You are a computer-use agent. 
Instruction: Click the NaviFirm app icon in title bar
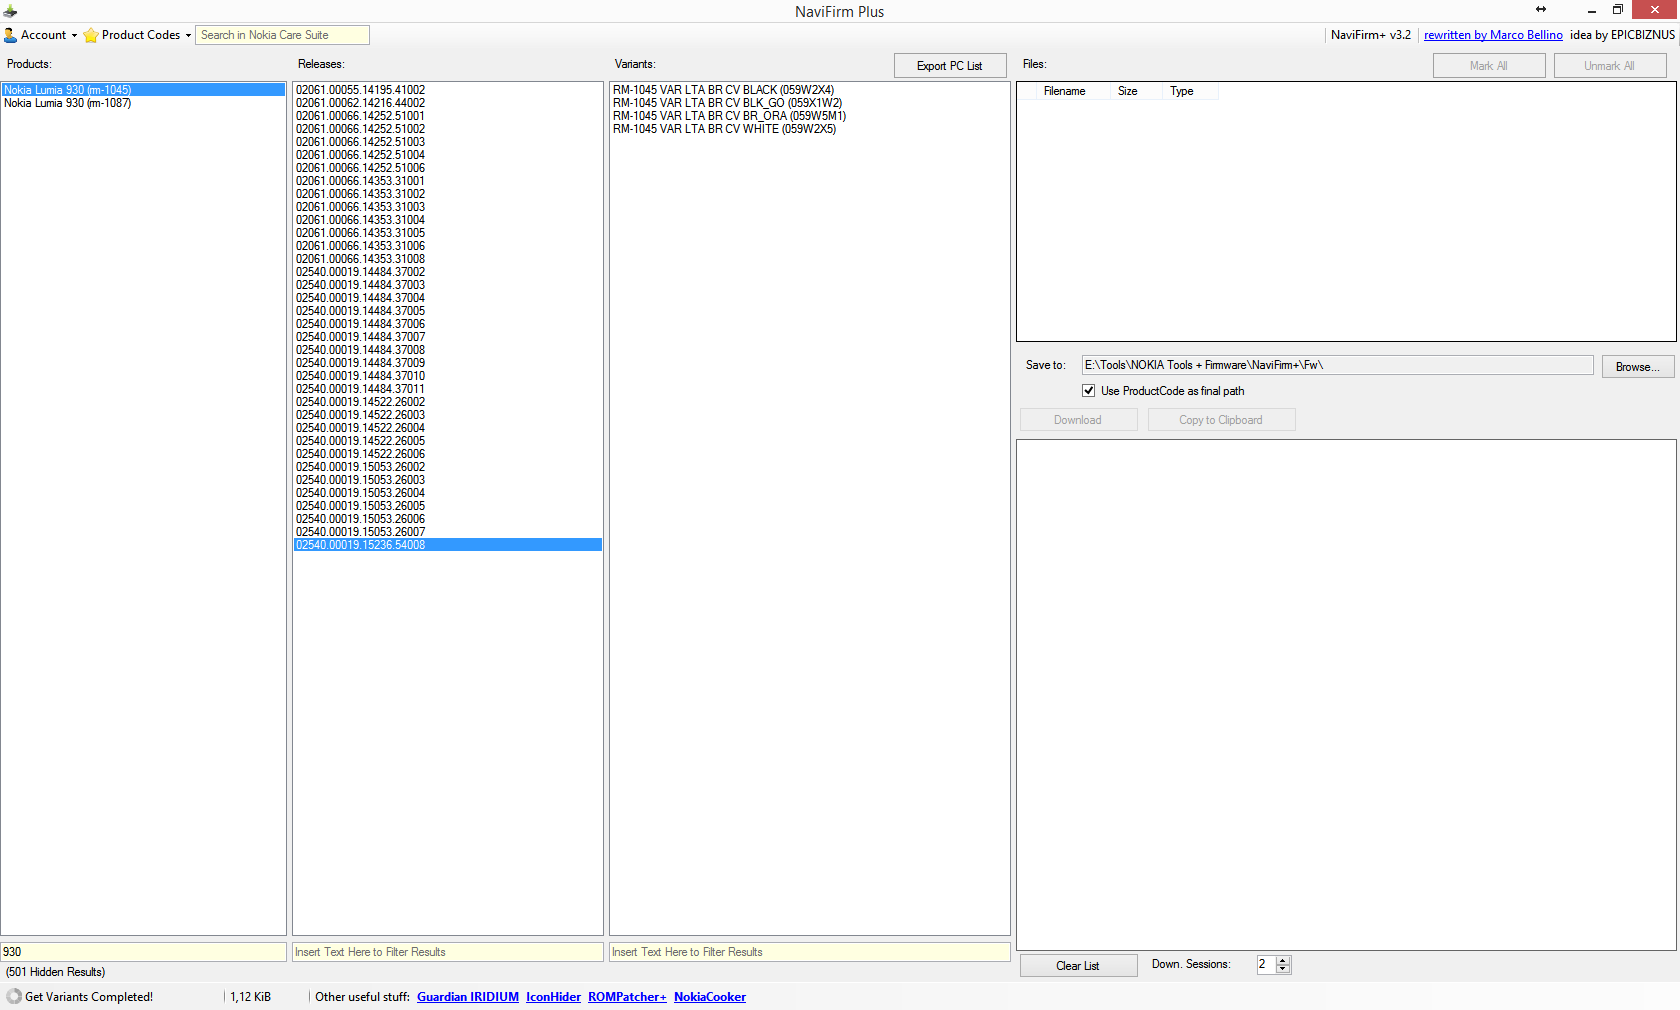[x=10, y=11]
